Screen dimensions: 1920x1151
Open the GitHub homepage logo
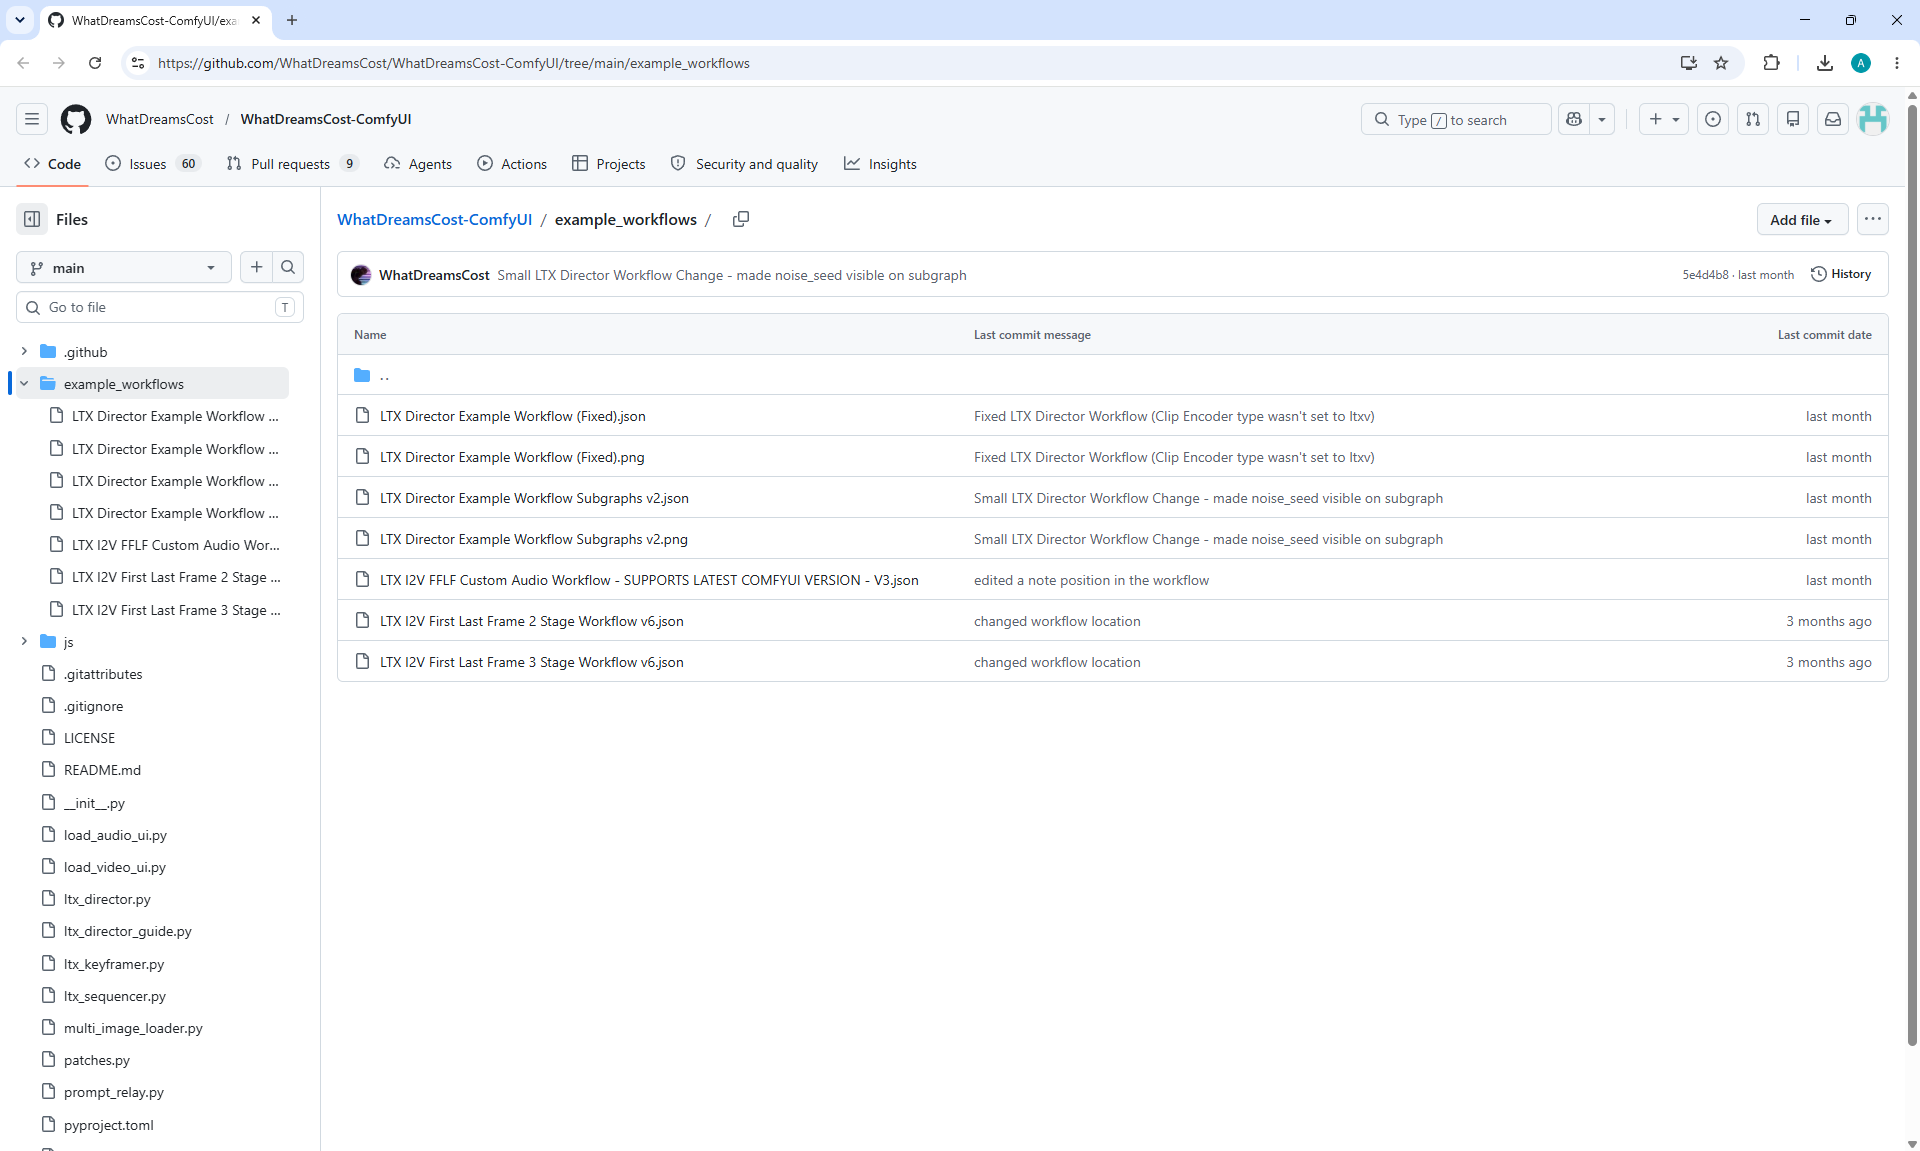pyautogui.click(x=76, y=119)
